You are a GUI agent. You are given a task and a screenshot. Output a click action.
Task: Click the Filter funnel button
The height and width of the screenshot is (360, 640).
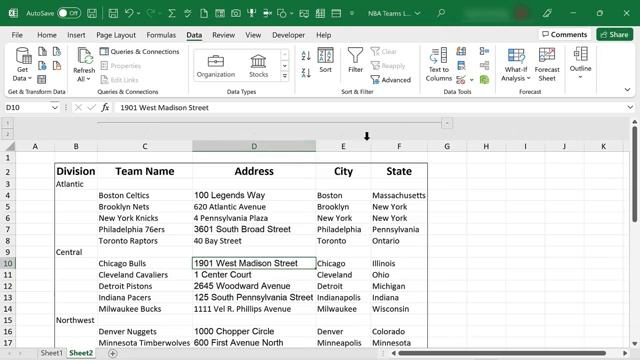(x=356, y=60)
